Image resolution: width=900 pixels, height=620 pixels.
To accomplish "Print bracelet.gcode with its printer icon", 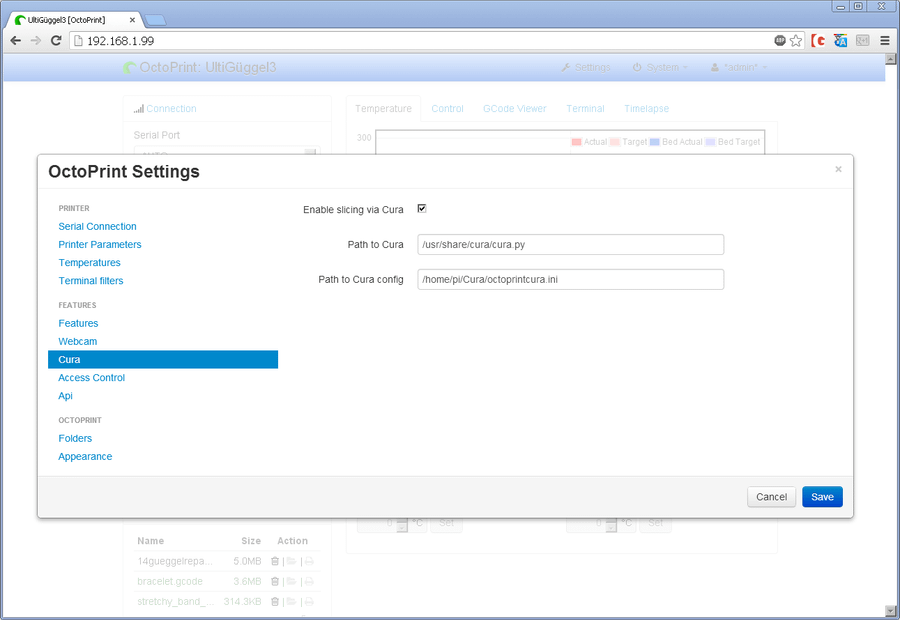I will 309,582.
